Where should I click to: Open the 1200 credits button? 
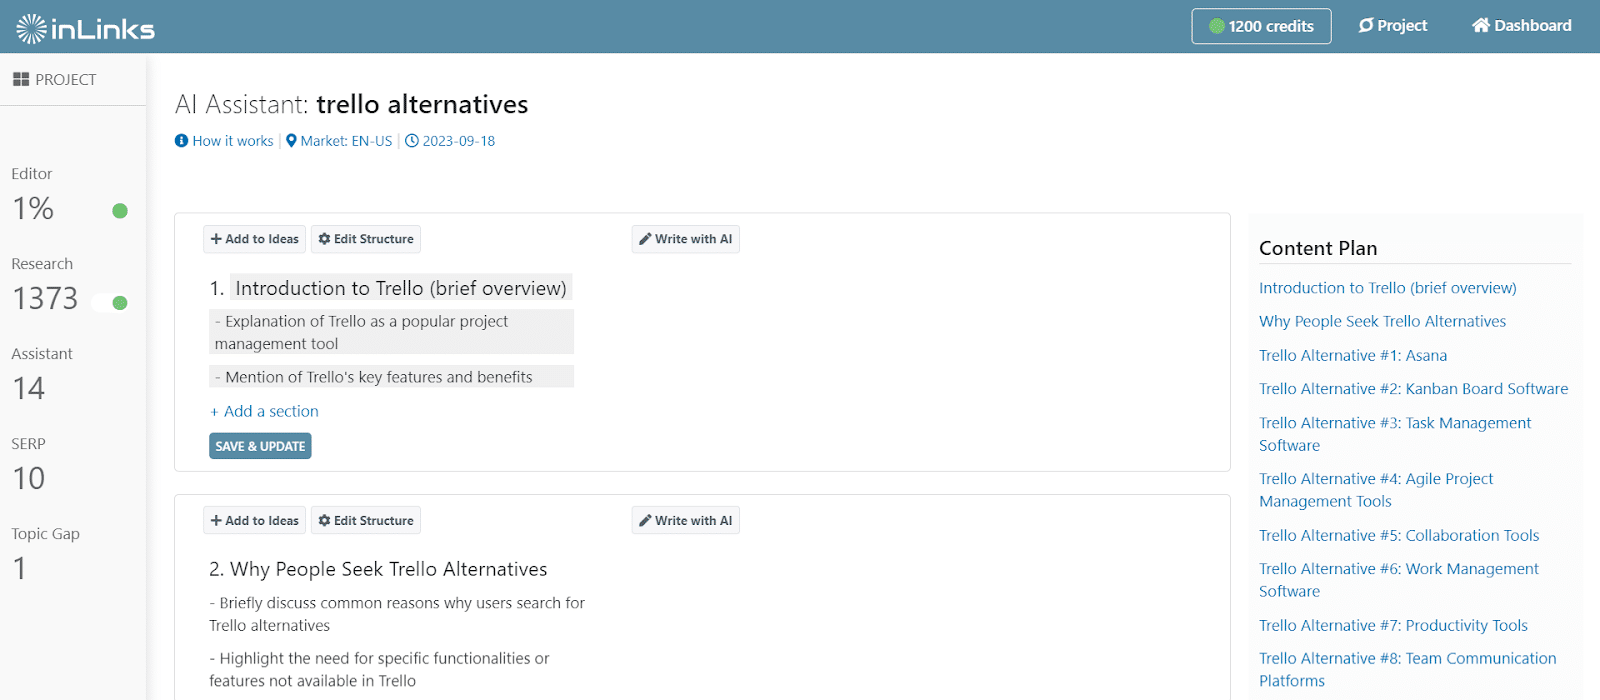pos(1261,26)
